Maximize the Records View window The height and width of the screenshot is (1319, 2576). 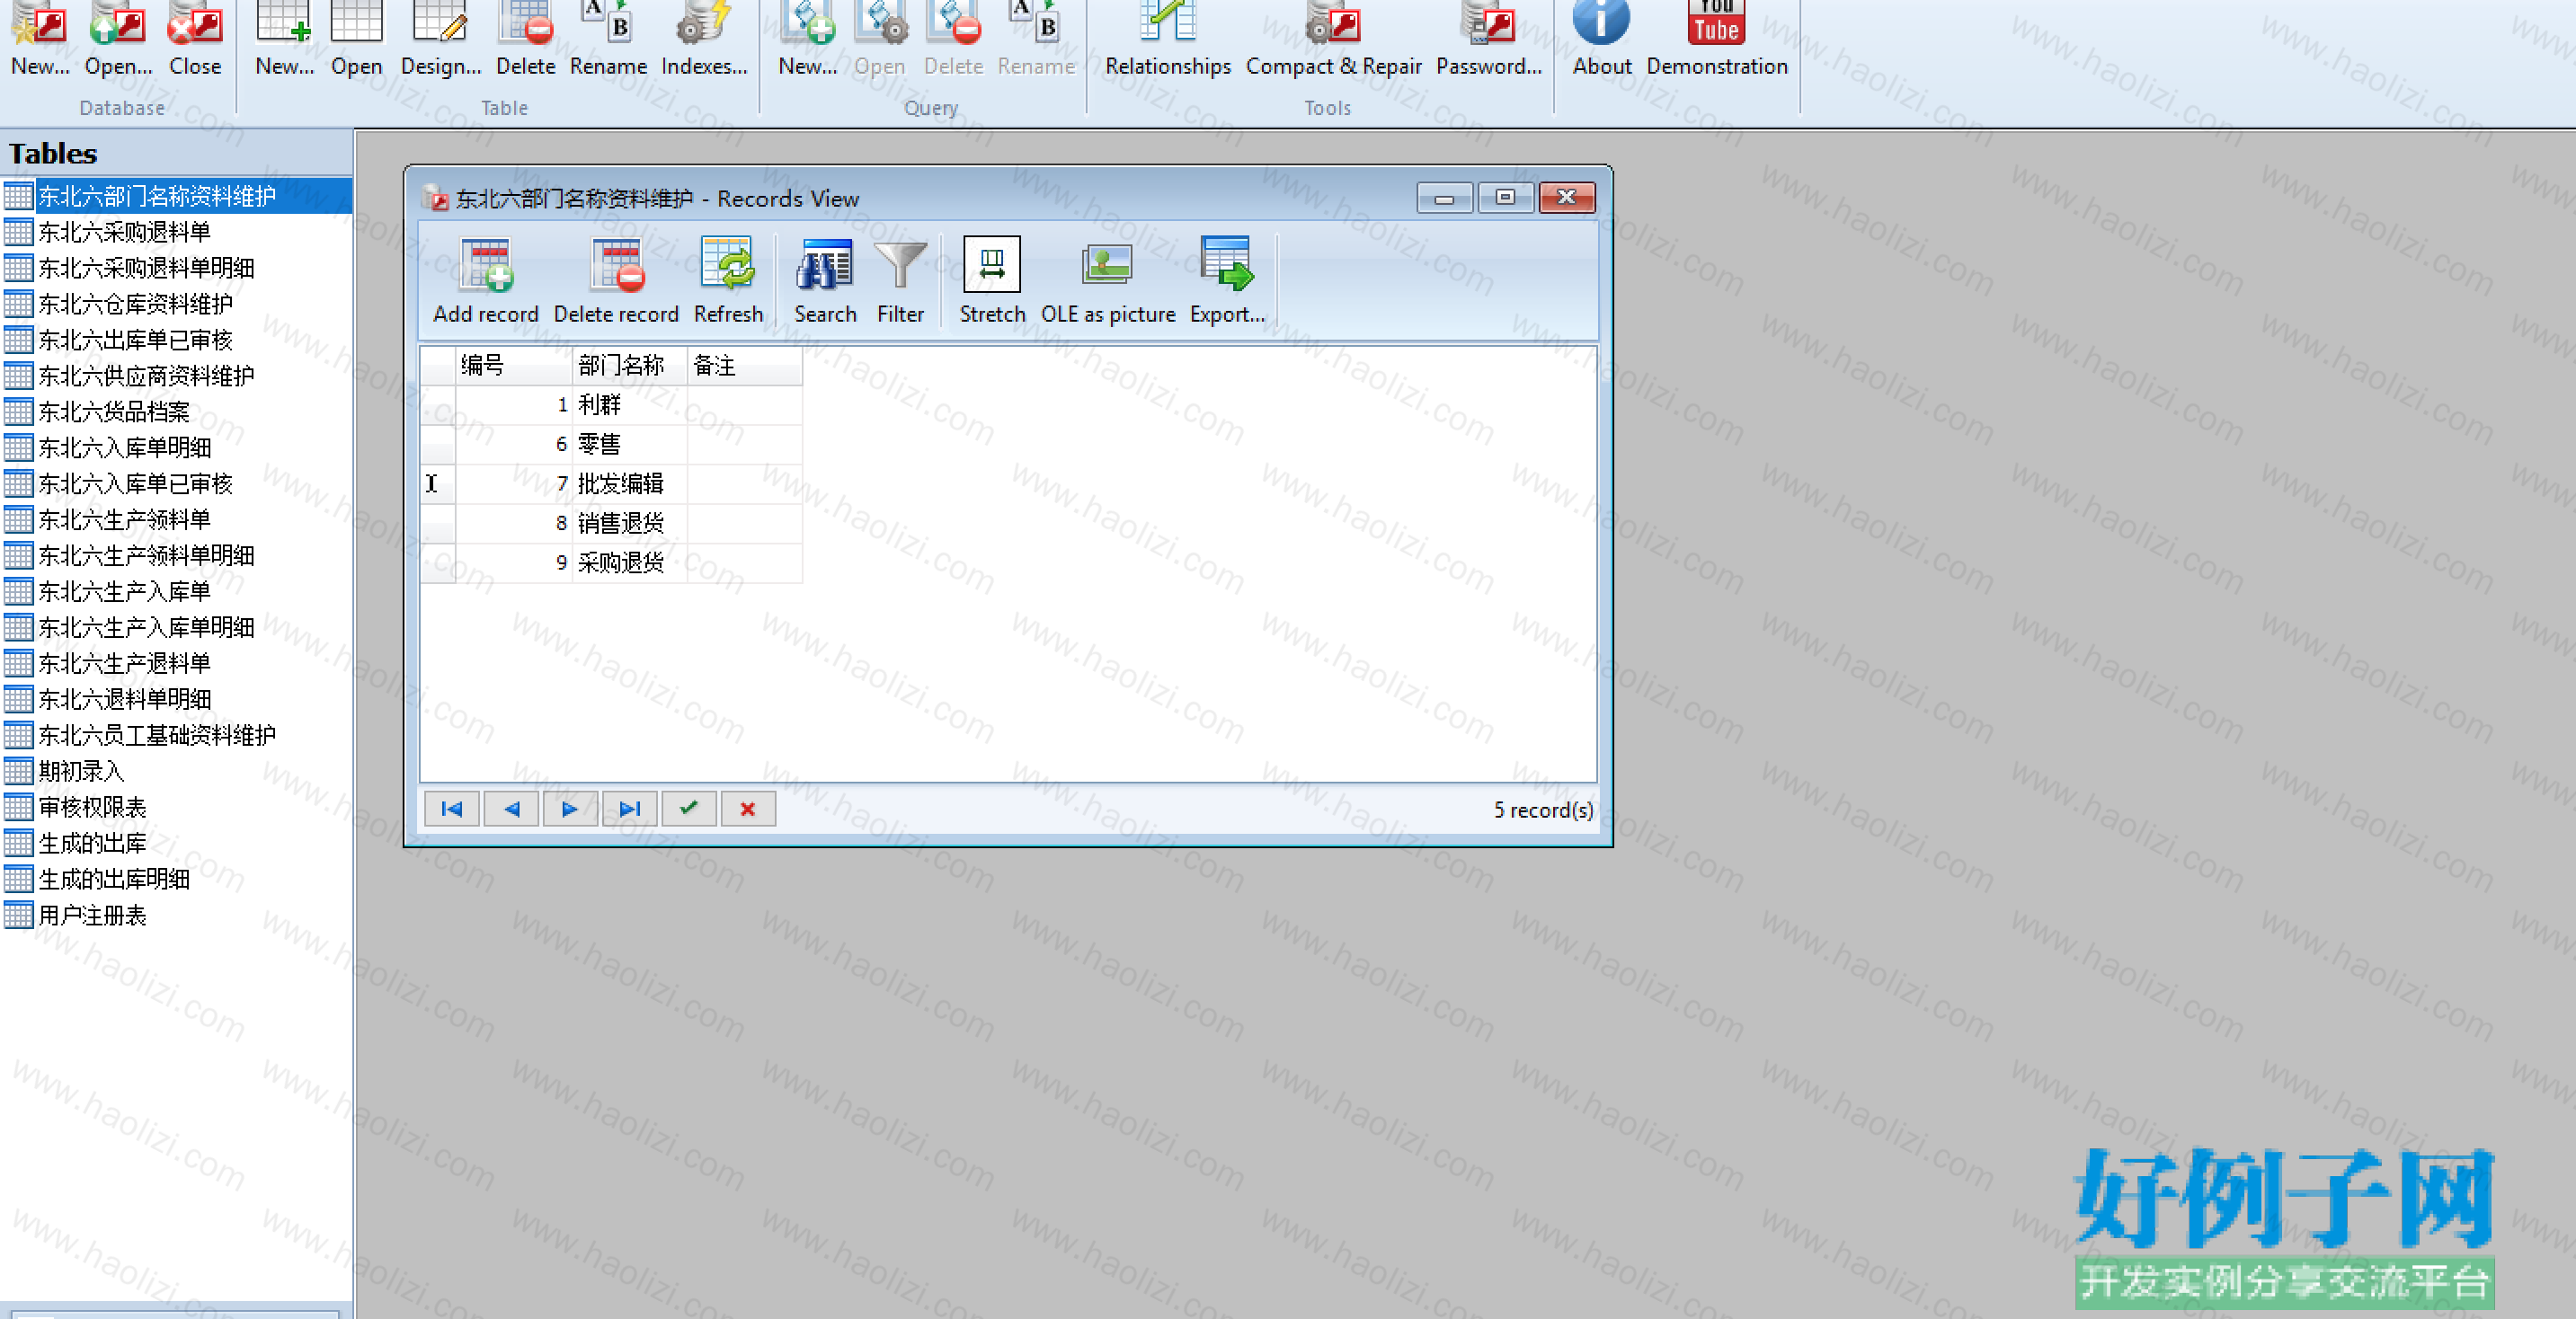1505,198
